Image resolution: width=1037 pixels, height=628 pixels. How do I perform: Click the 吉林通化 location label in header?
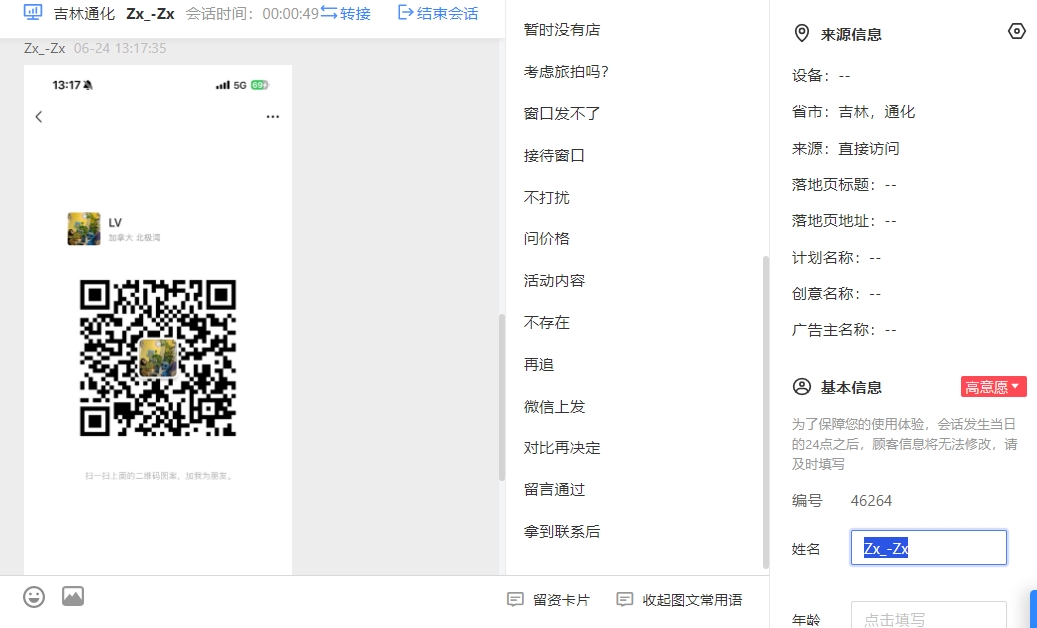(84, 13)
